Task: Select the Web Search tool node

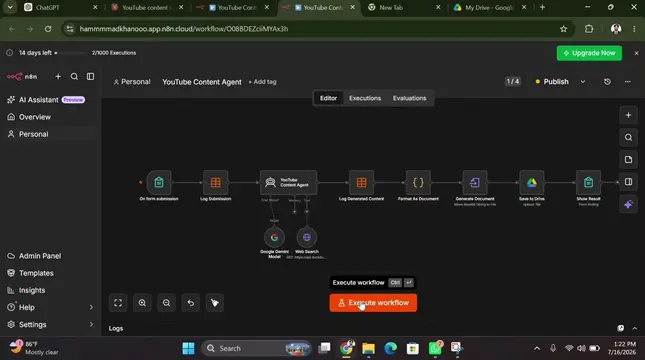Action: click(306, 237)
